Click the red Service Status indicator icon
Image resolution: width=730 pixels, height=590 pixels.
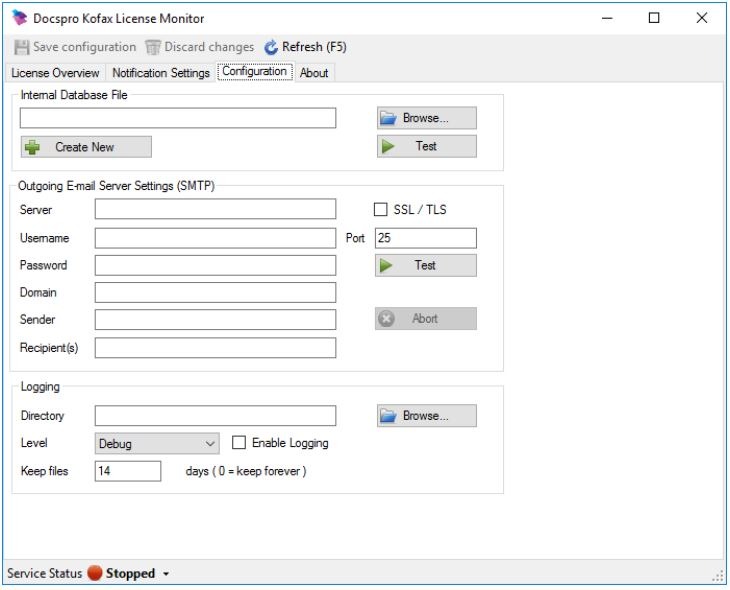(95, 574)
